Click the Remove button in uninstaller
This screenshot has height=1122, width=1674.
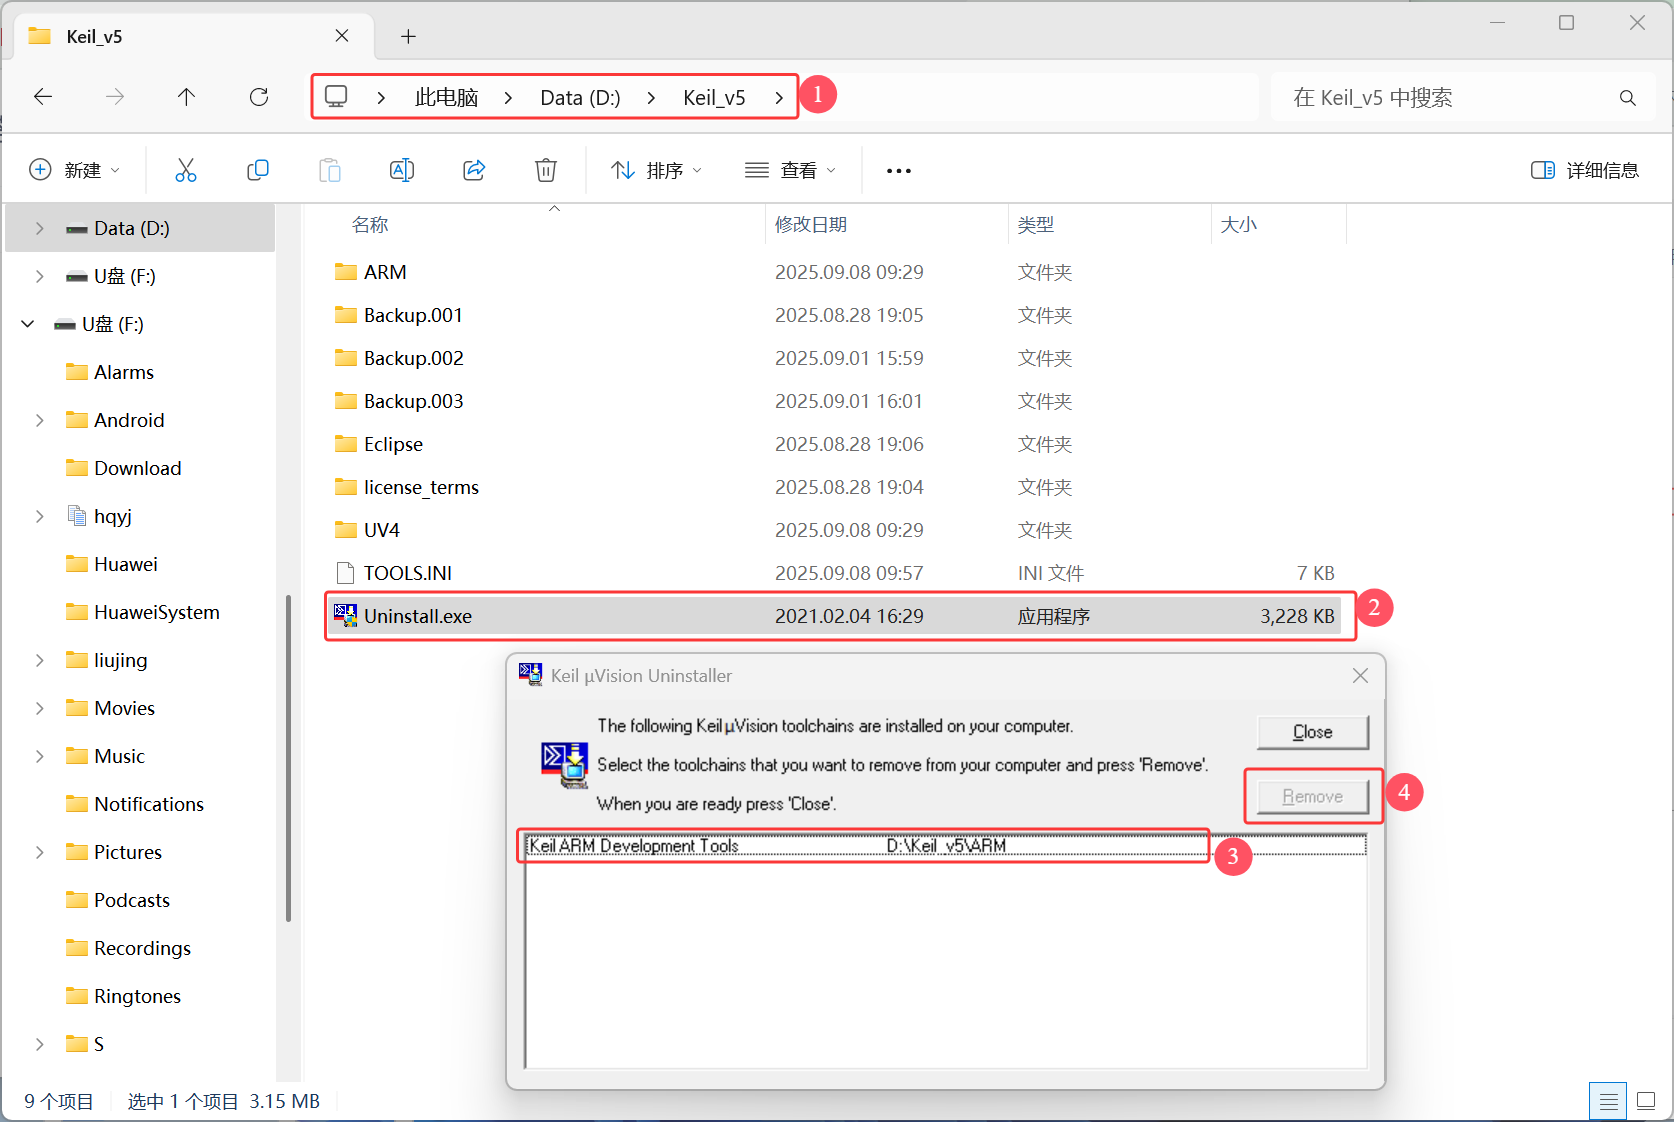click(1313, 796)
